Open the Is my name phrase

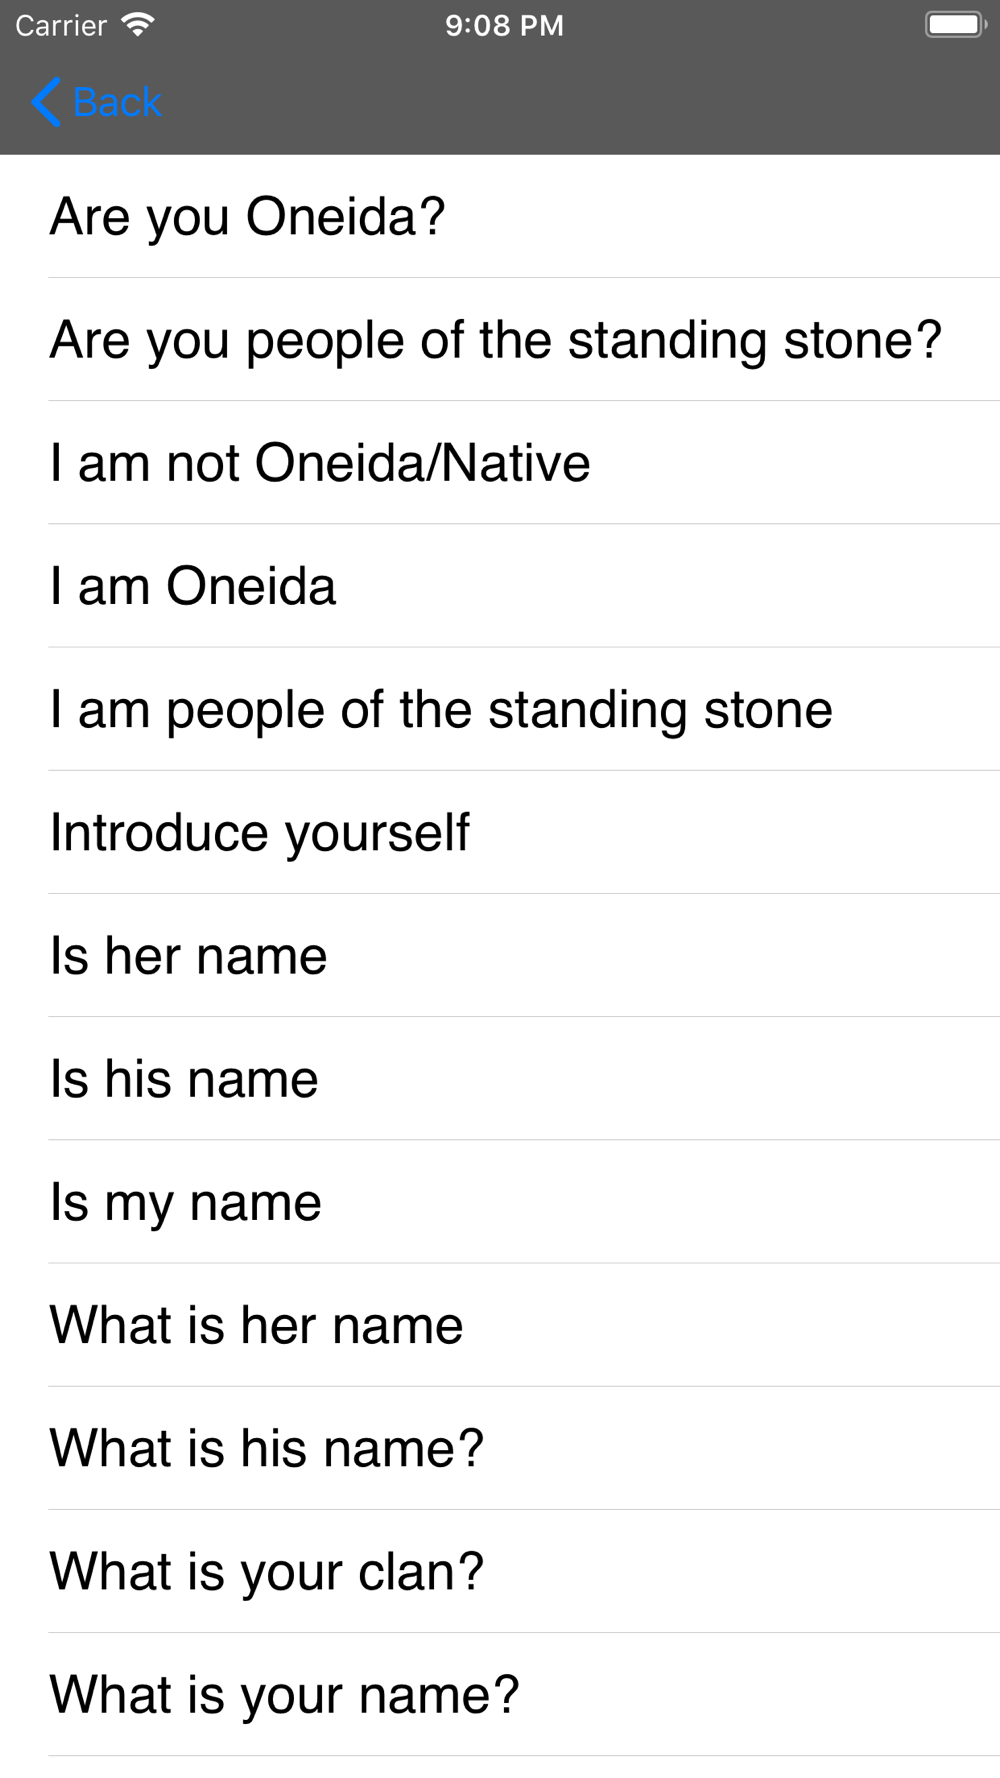pyautogui.click(x=500, y=1202)
